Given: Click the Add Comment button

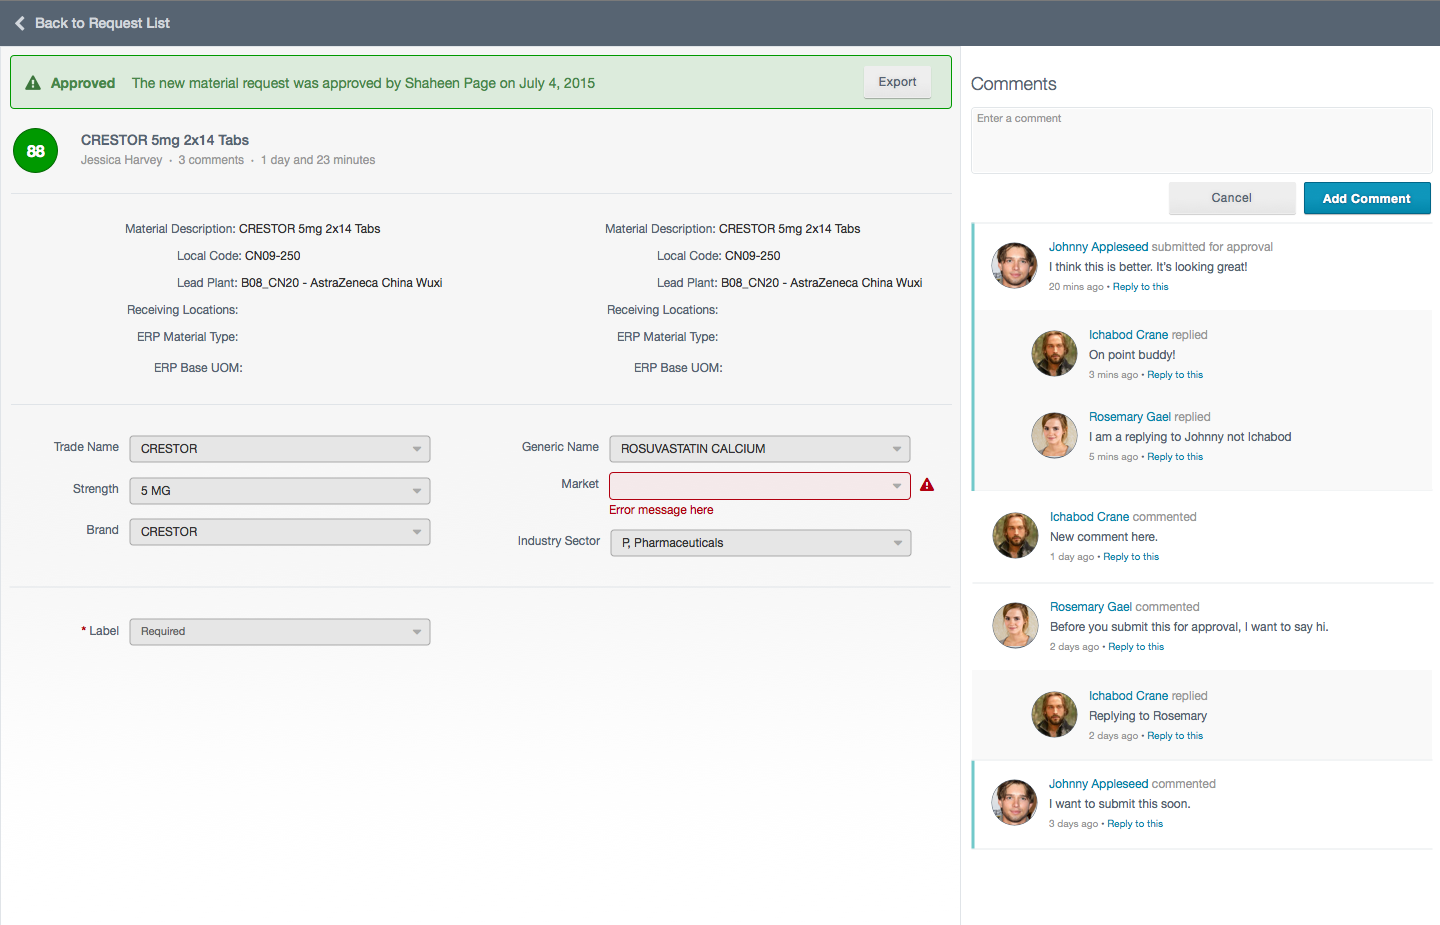Looking at the screenshot, I should tap(1366, 198).
